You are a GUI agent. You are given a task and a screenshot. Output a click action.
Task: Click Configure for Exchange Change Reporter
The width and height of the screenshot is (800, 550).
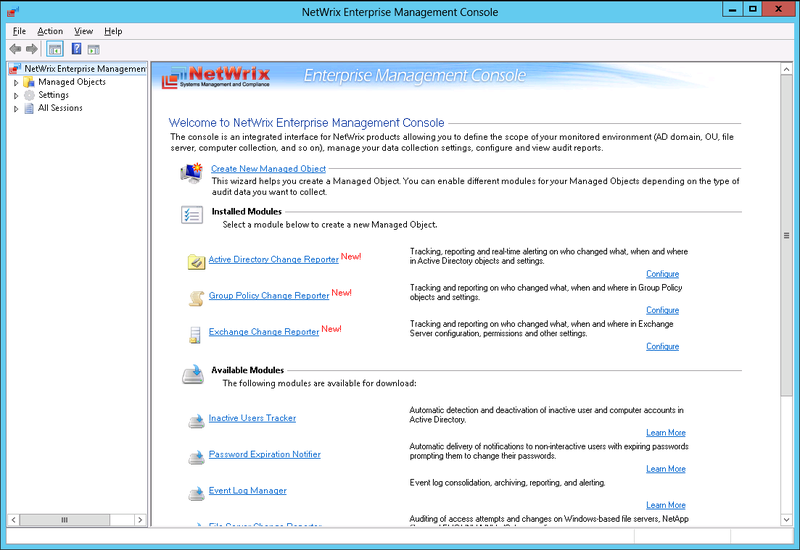click(x=662, y=346)
